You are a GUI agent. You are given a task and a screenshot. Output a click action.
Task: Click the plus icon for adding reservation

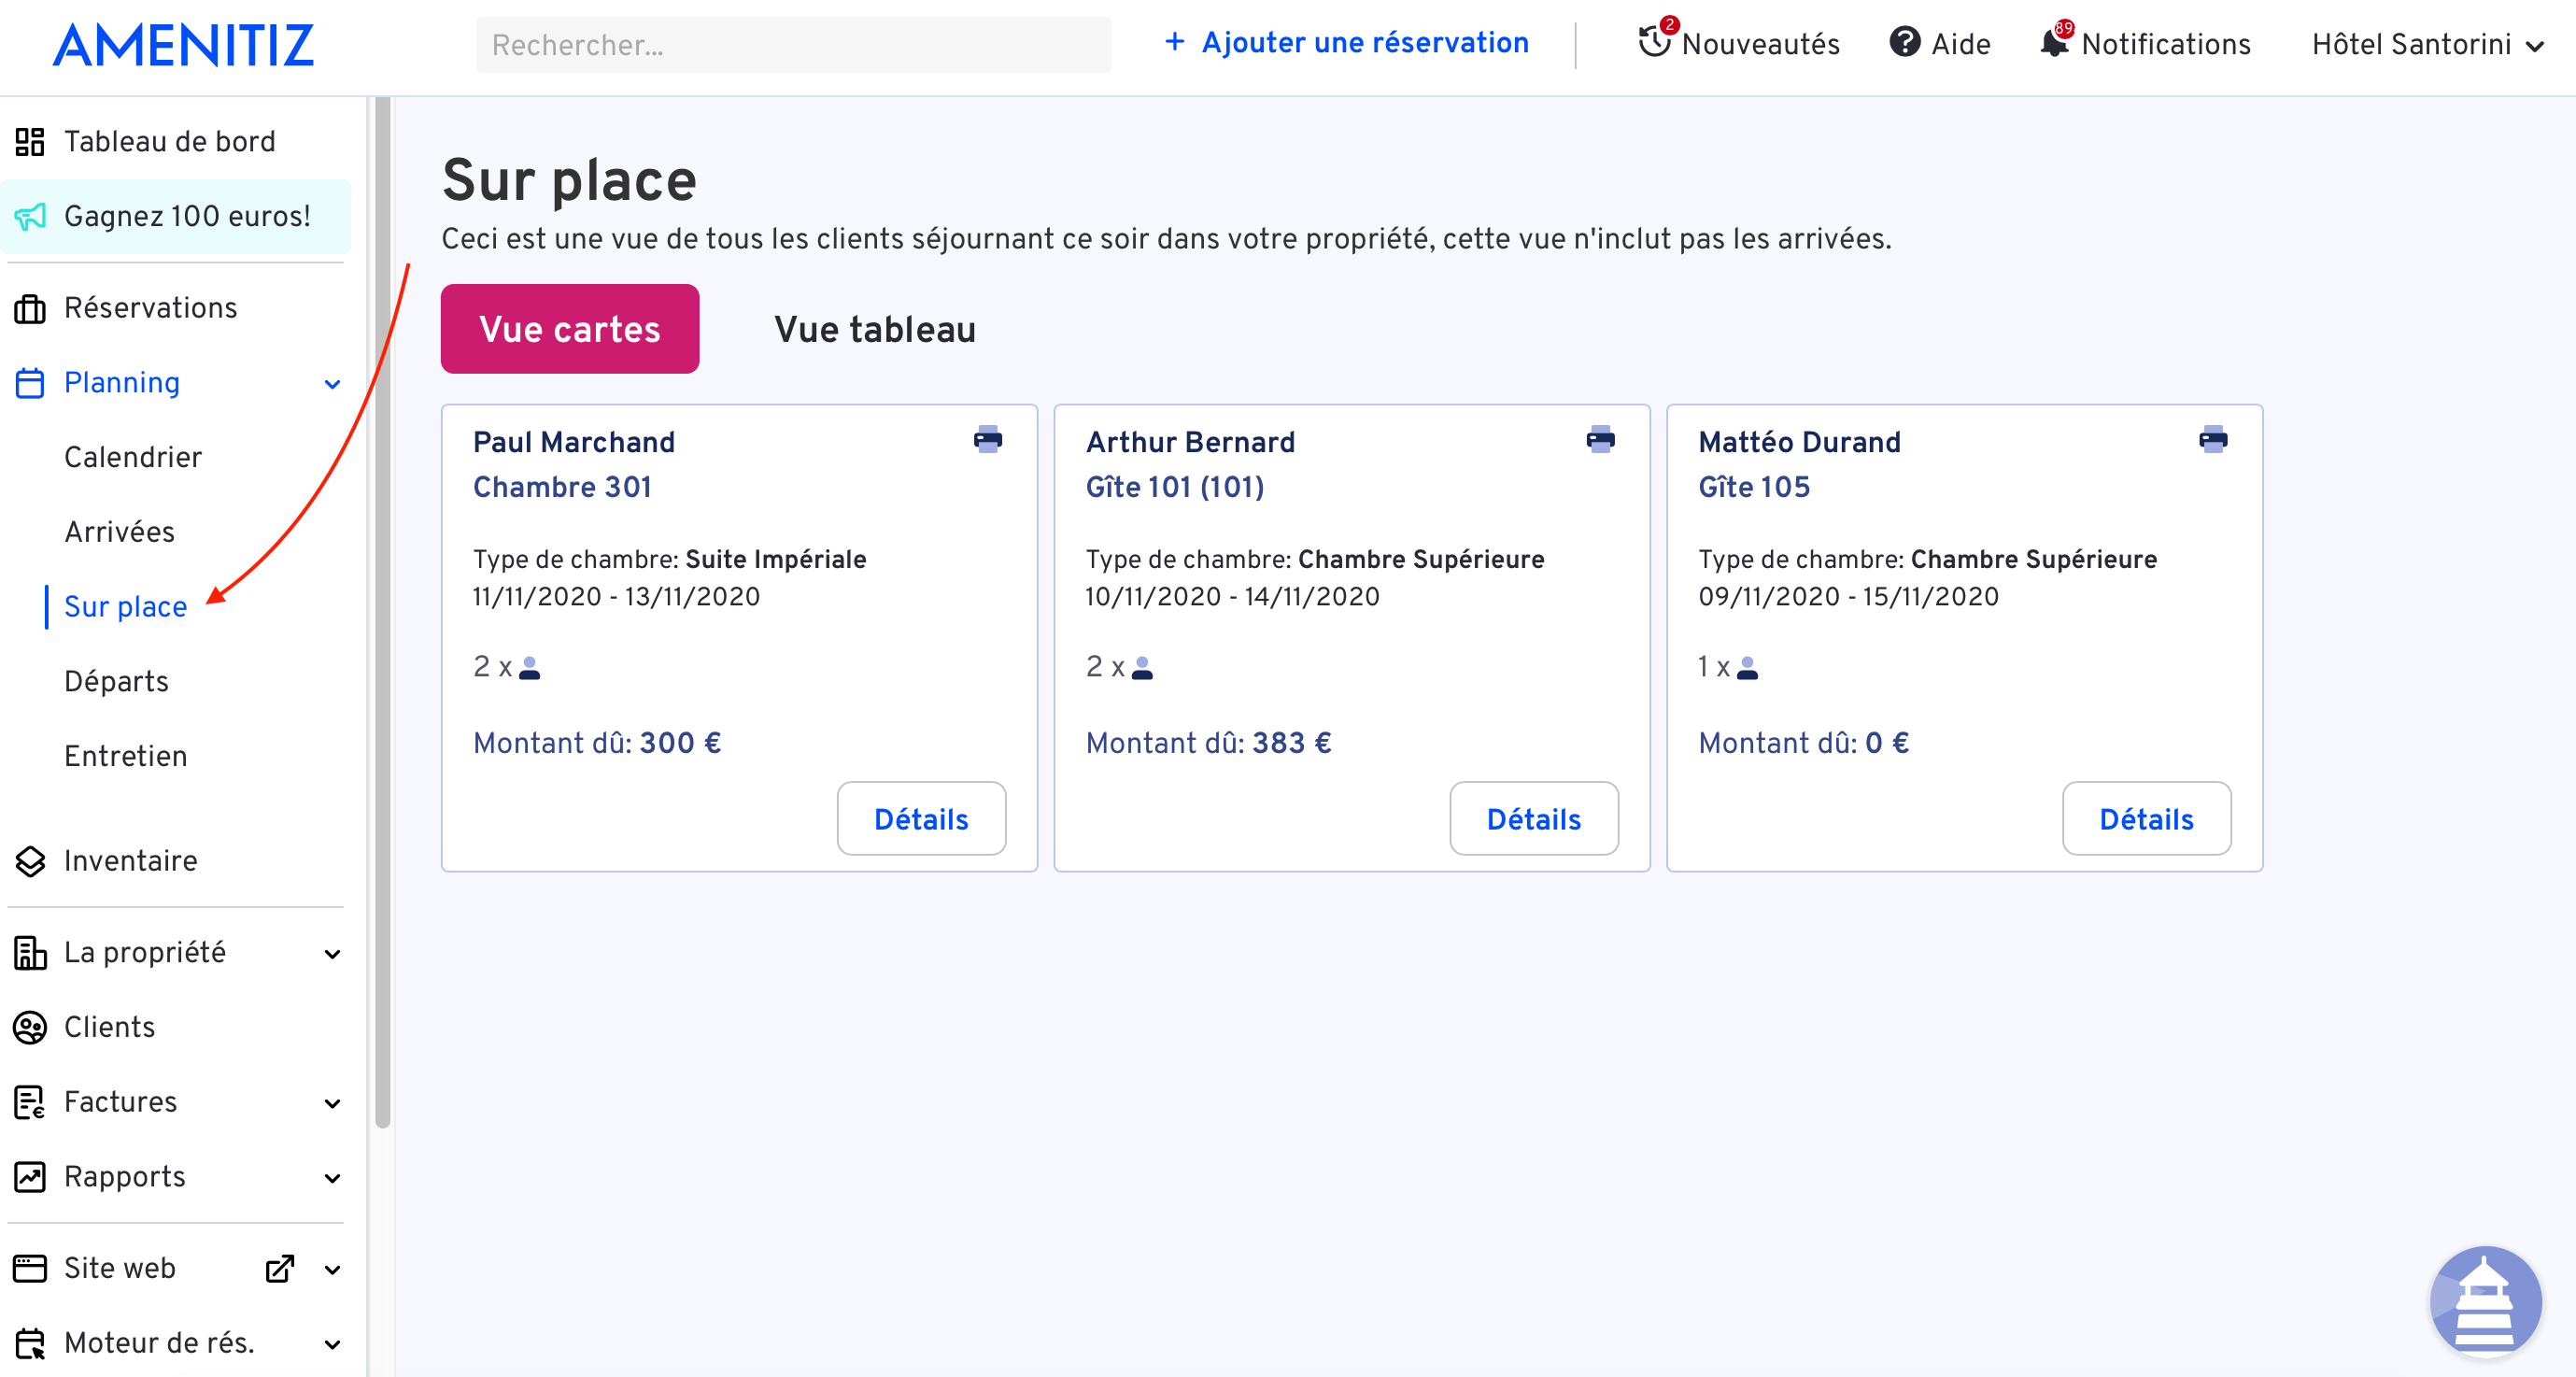[x=1174, y=41]
